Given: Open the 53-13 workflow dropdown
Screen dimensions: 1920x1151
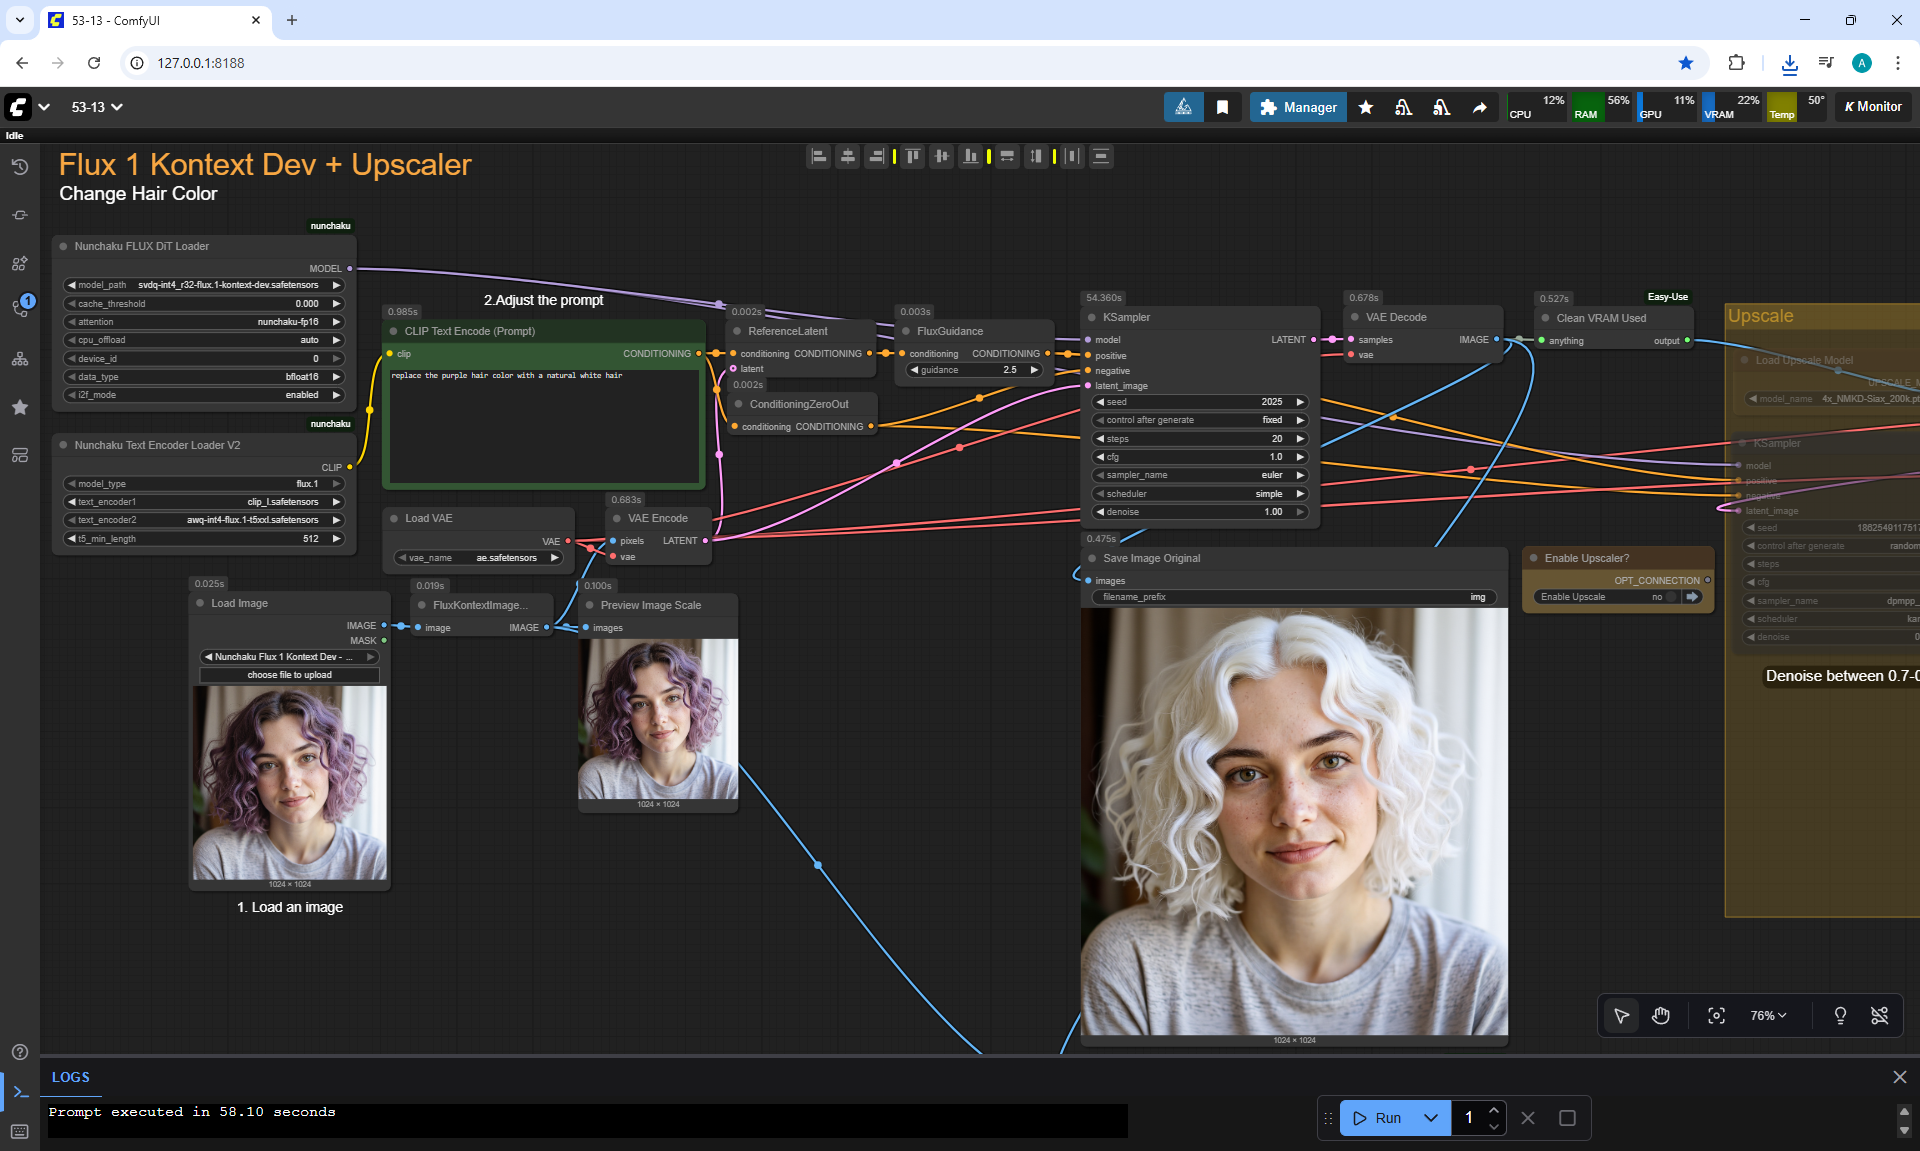Looking at the screenshot, I should tap(97, 107).
